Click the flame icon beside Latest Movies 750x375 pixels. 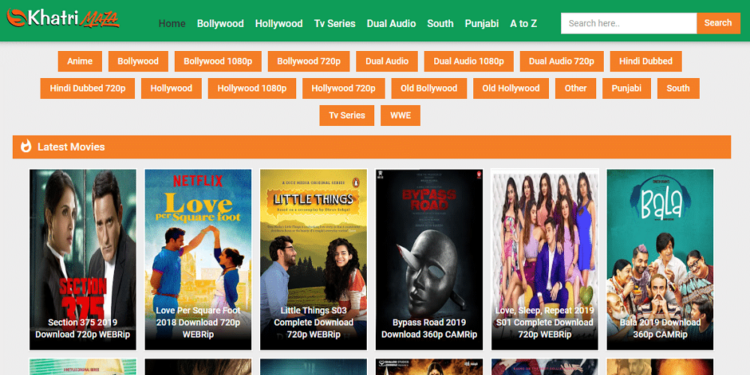click(26, 146)
